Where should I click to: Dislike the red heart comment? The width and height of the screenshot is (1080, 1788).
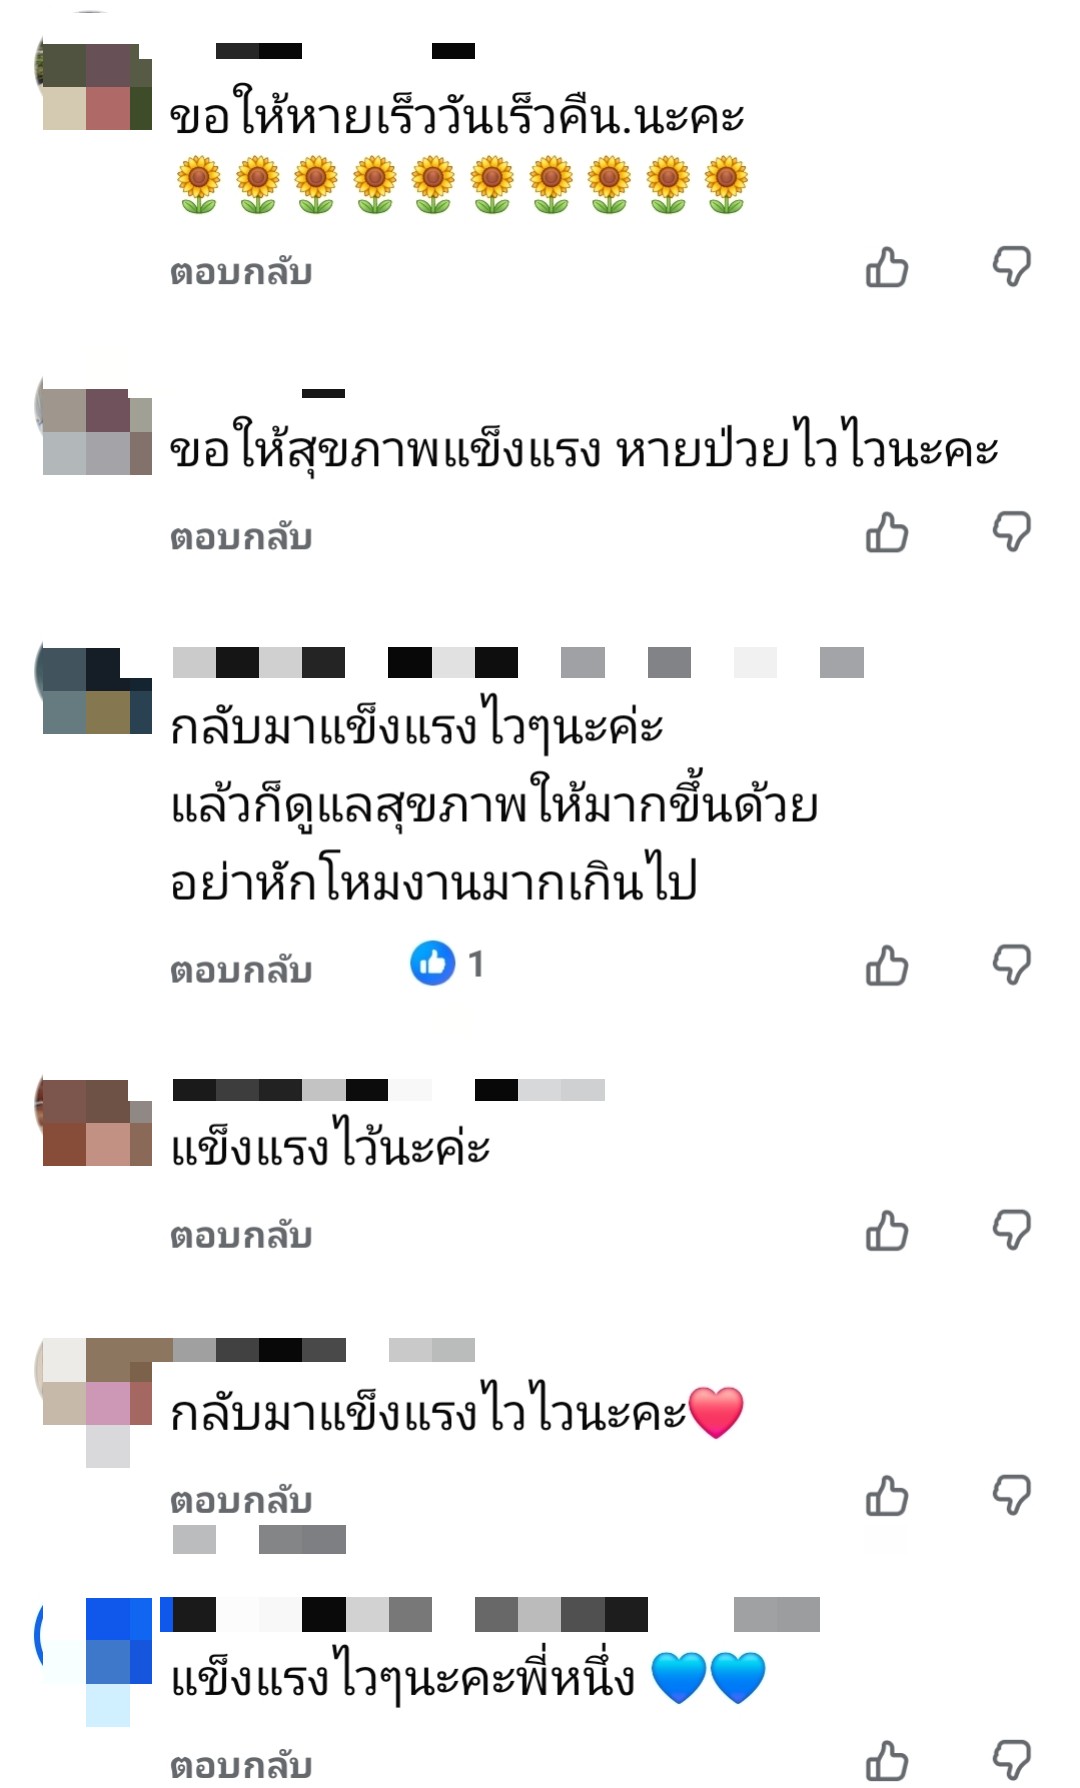pyautogui.click(x=1011, y=1497)
